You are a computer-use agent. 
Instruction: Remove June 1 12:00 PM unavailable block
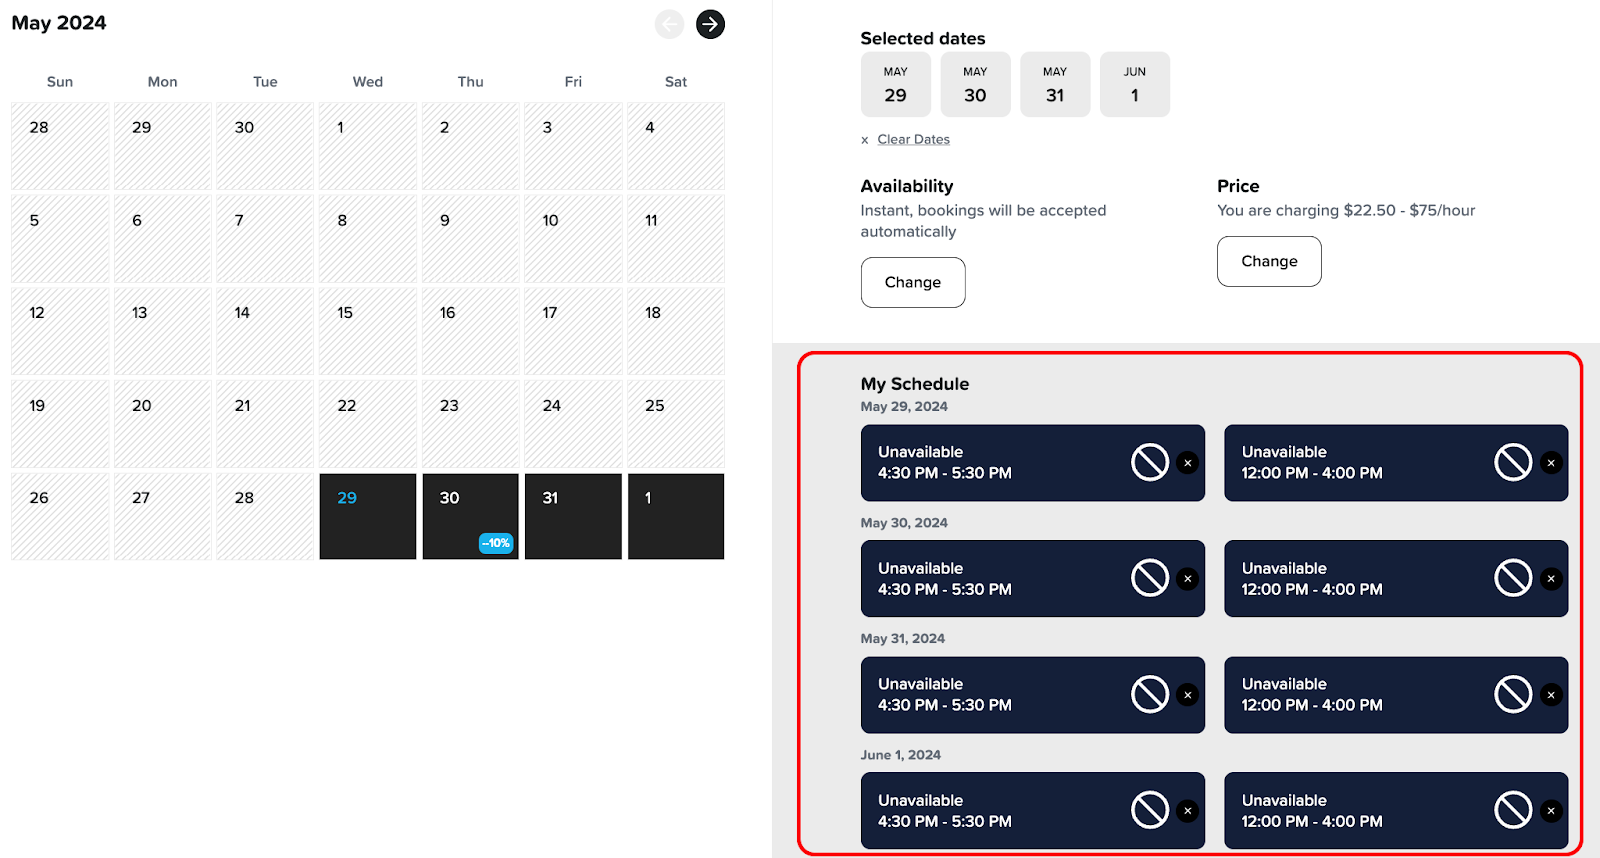1551,811
